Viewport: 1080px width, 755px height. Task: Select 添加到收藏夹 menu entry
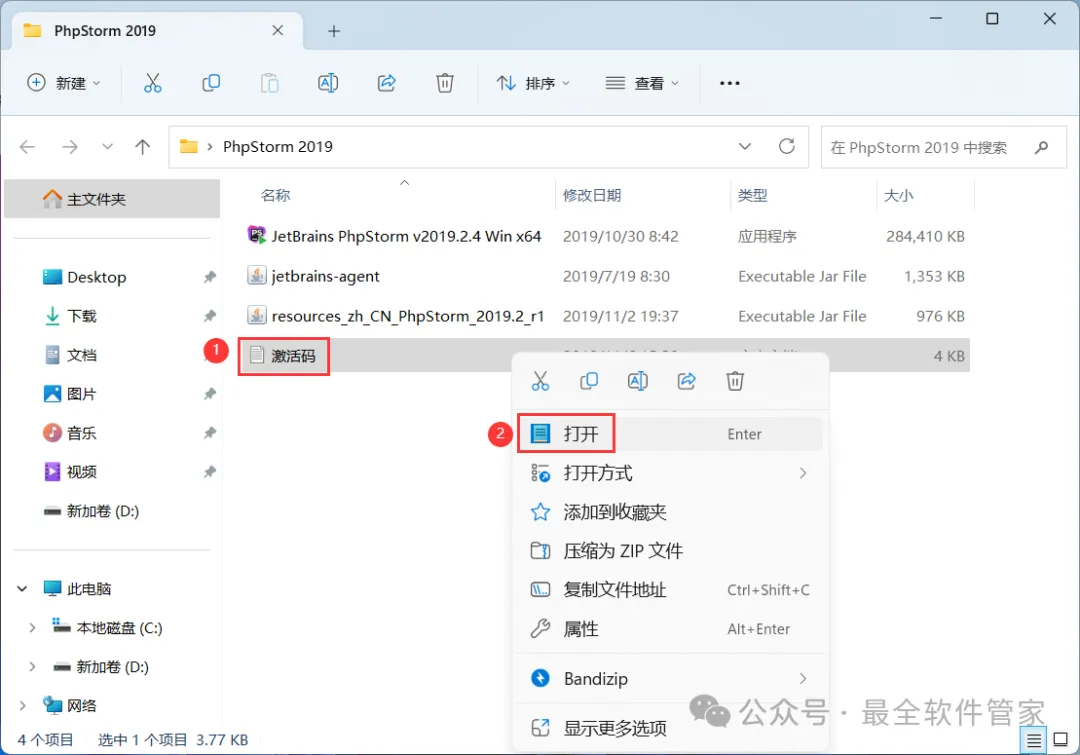(x=669, y=512)
